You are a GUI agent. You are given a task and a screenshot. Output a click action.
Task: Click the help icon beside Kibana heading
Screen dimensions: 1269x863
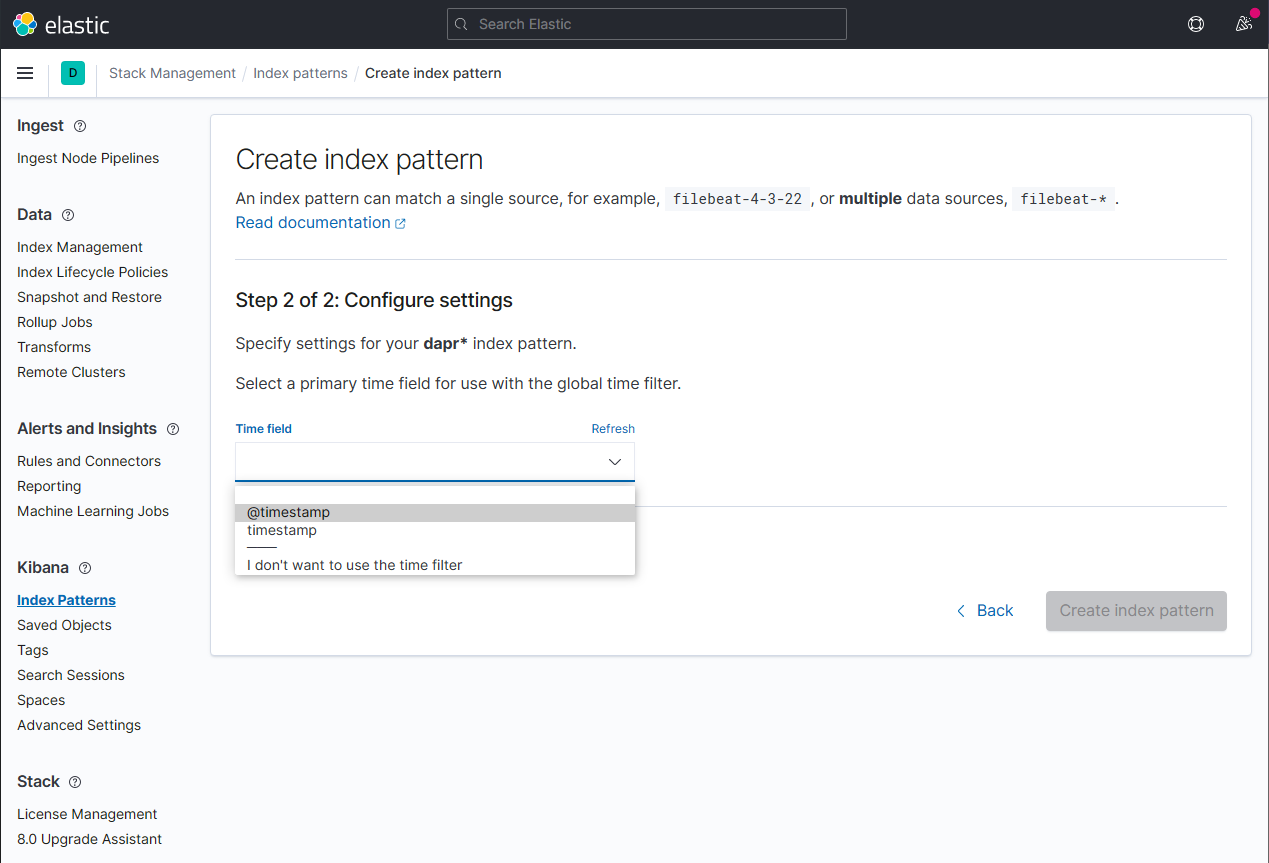click(86, 567)
